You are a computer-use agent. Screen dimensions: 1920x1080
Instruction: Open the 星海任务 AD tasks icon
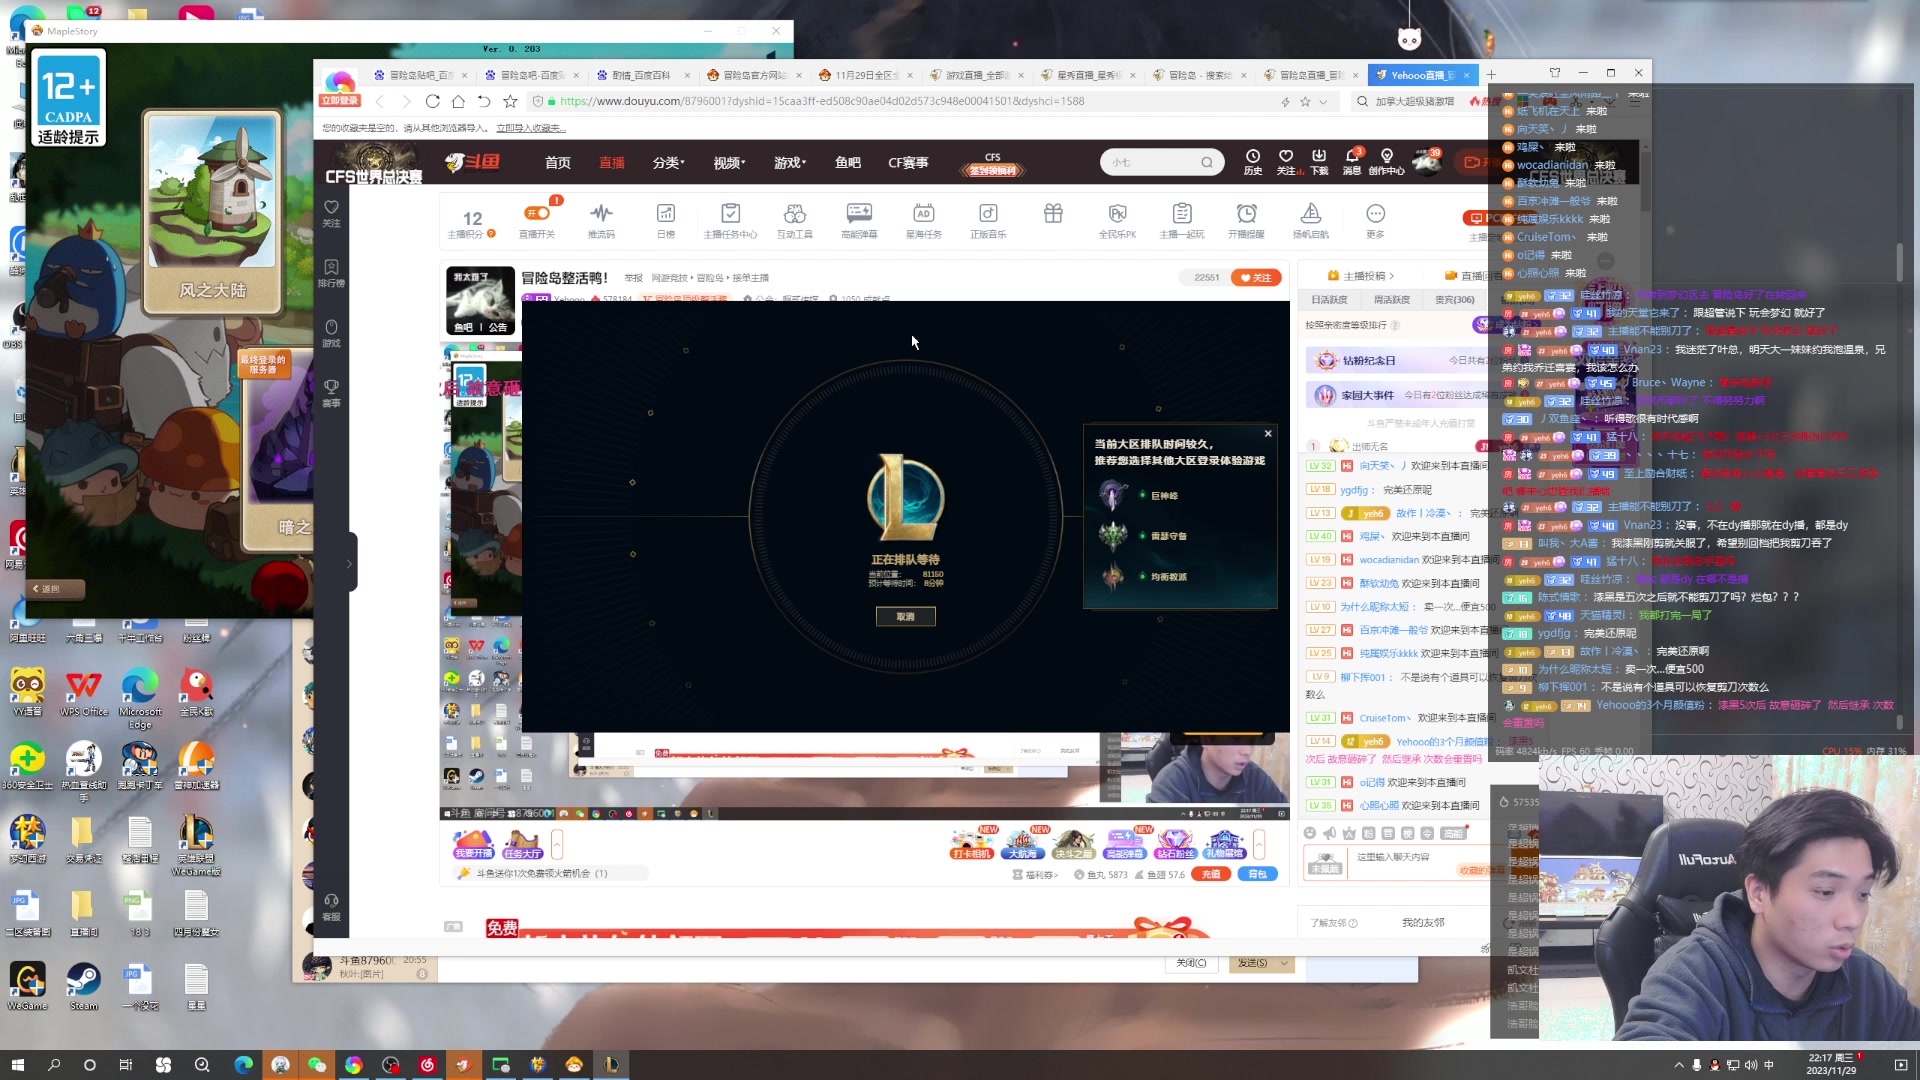pos(923,220)
